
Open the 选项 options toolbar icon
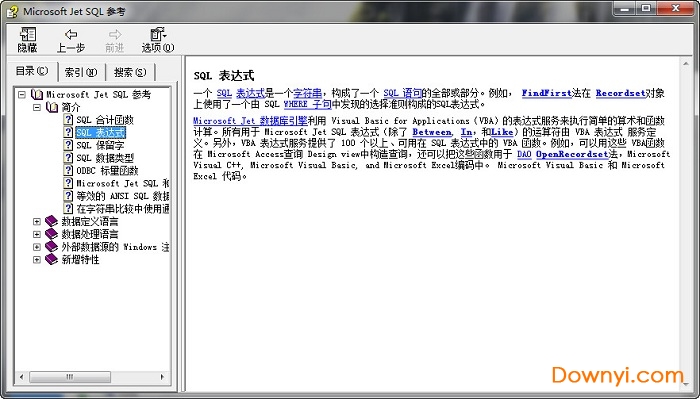(x=158, y=34)
